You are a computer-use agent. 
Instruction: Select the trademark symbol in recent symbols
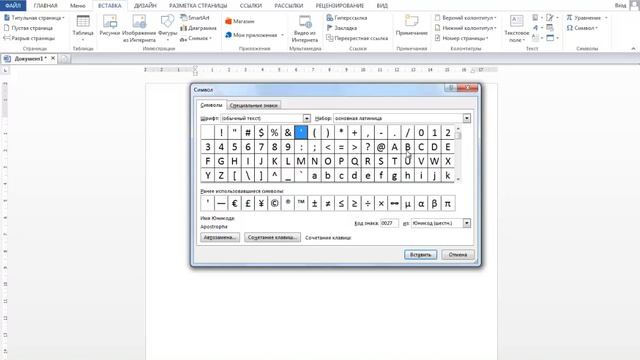point(301,203)
